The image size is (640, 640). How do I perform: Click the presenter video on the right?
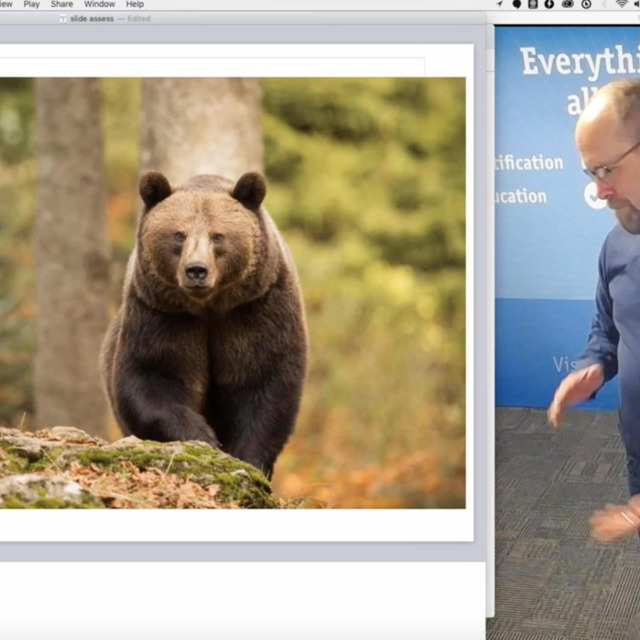pos(565,330)
